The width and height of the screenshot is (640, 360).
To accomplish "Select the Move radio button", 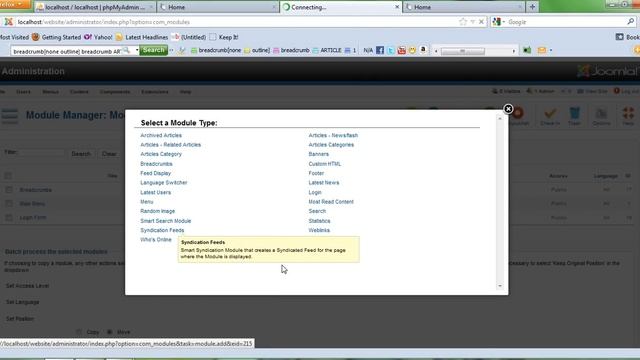I will tap(109, 332).
